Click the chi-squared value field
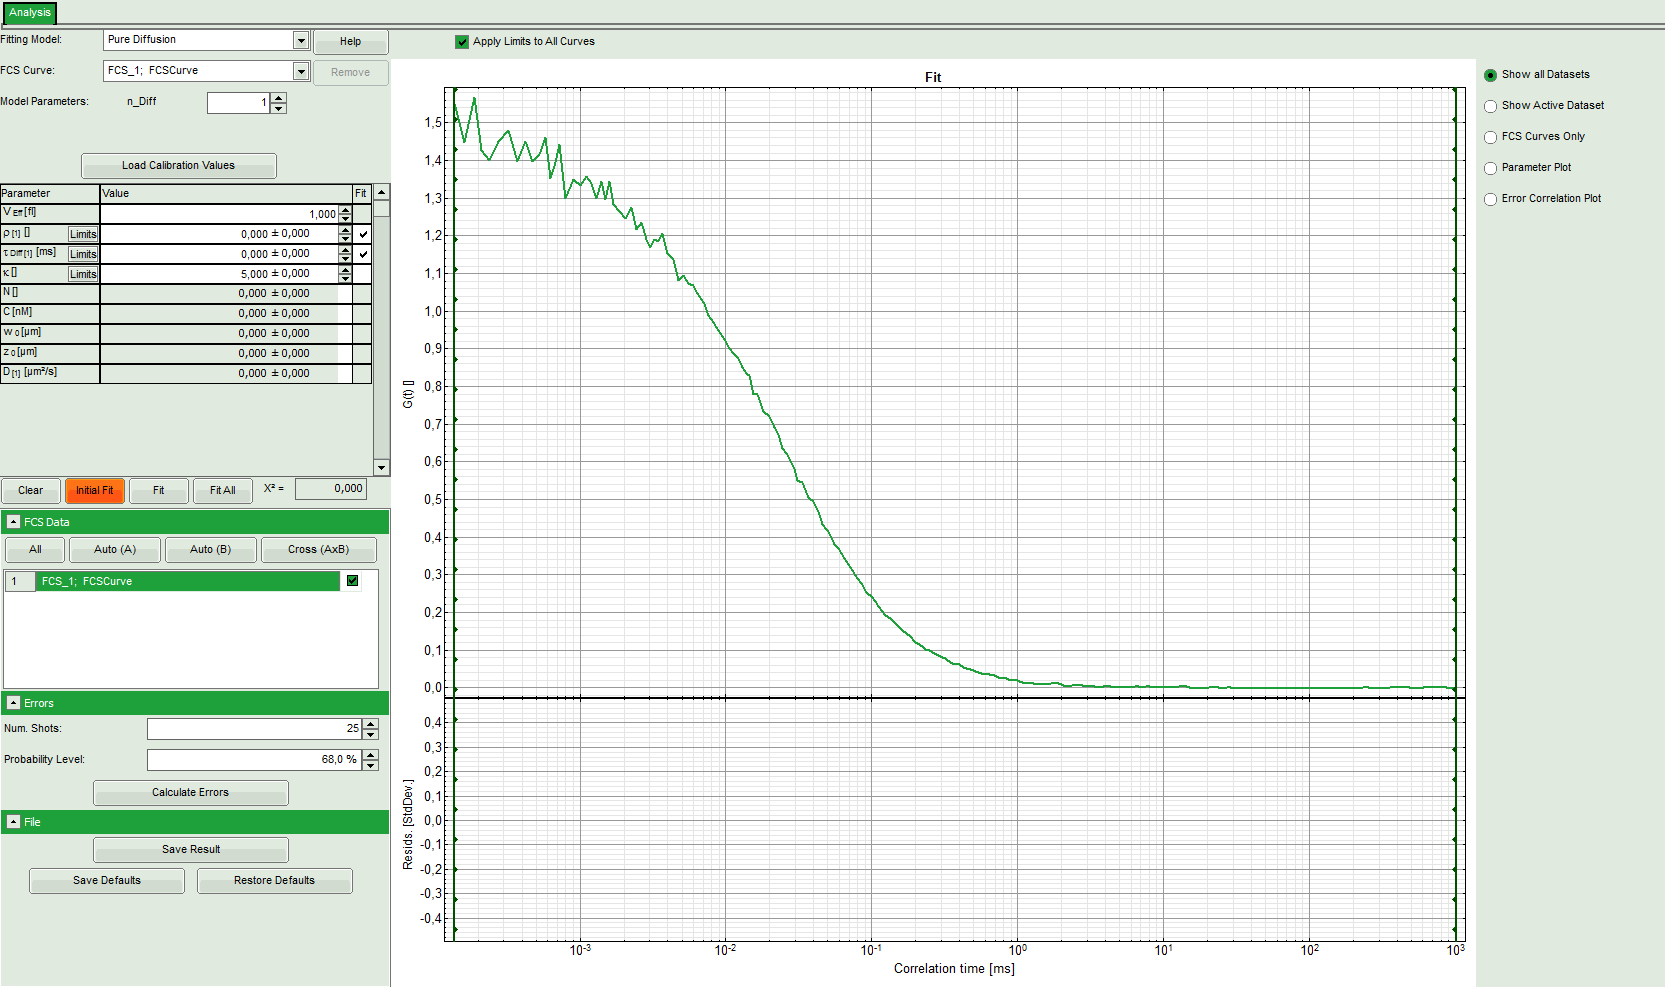Screen dimensions: 1665x987 coord(331,489)
